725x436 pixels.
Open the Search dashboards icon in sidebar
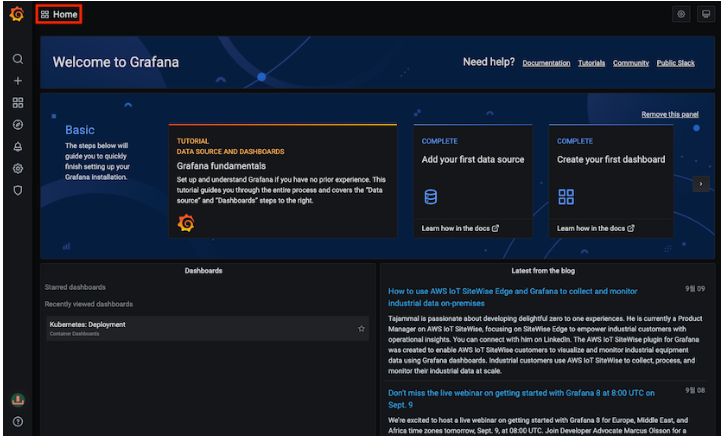click(x=18, y=59)
